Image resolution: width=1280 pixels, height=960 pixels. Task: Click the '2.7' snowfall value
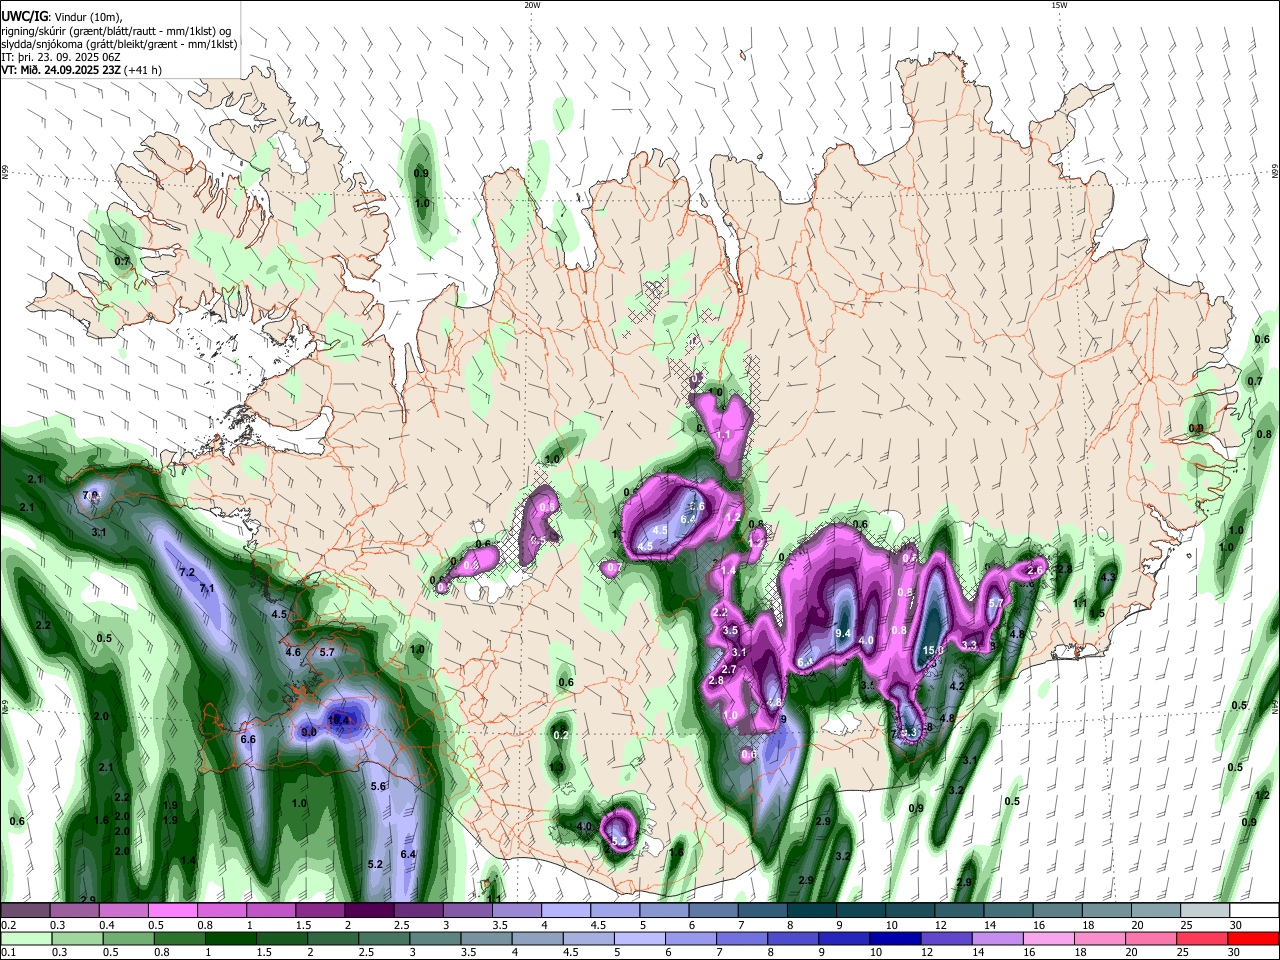tap(729, 670)
